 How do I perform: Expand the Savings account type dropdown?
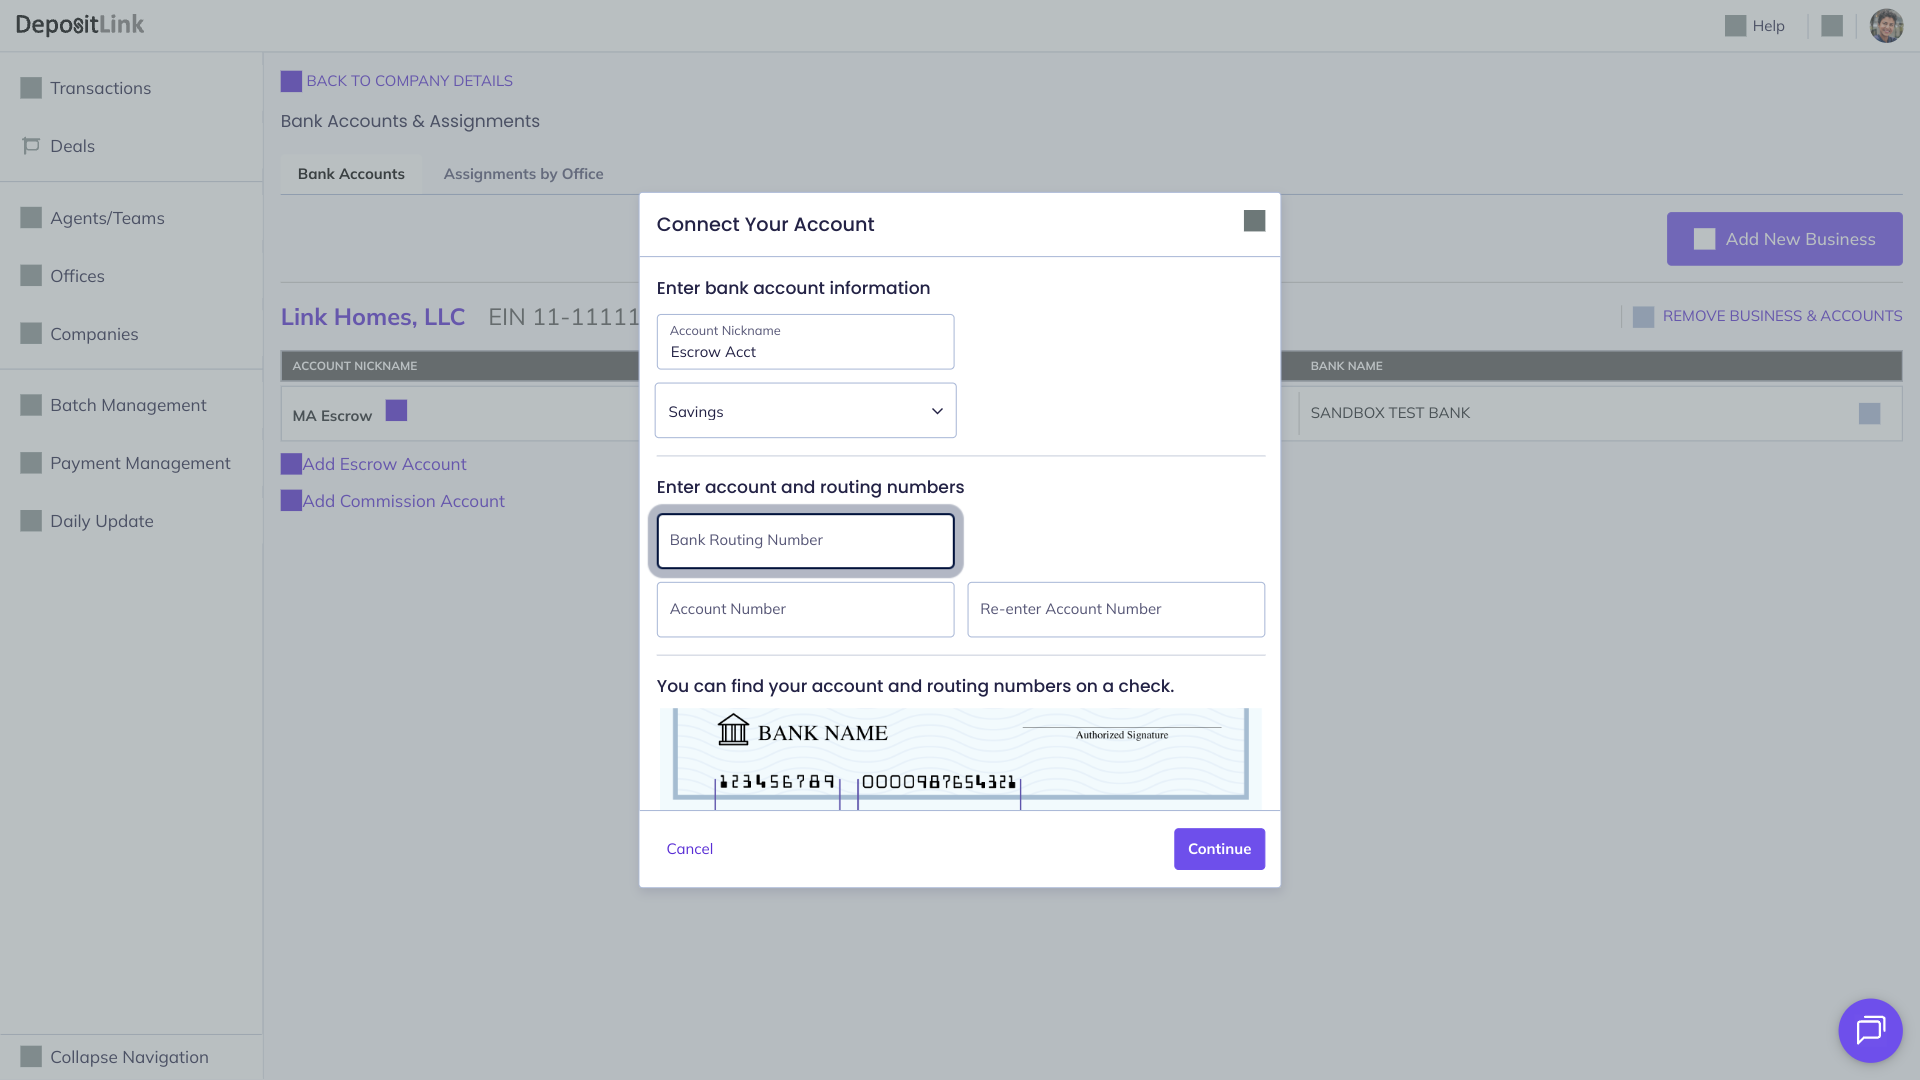coord(805,411)
